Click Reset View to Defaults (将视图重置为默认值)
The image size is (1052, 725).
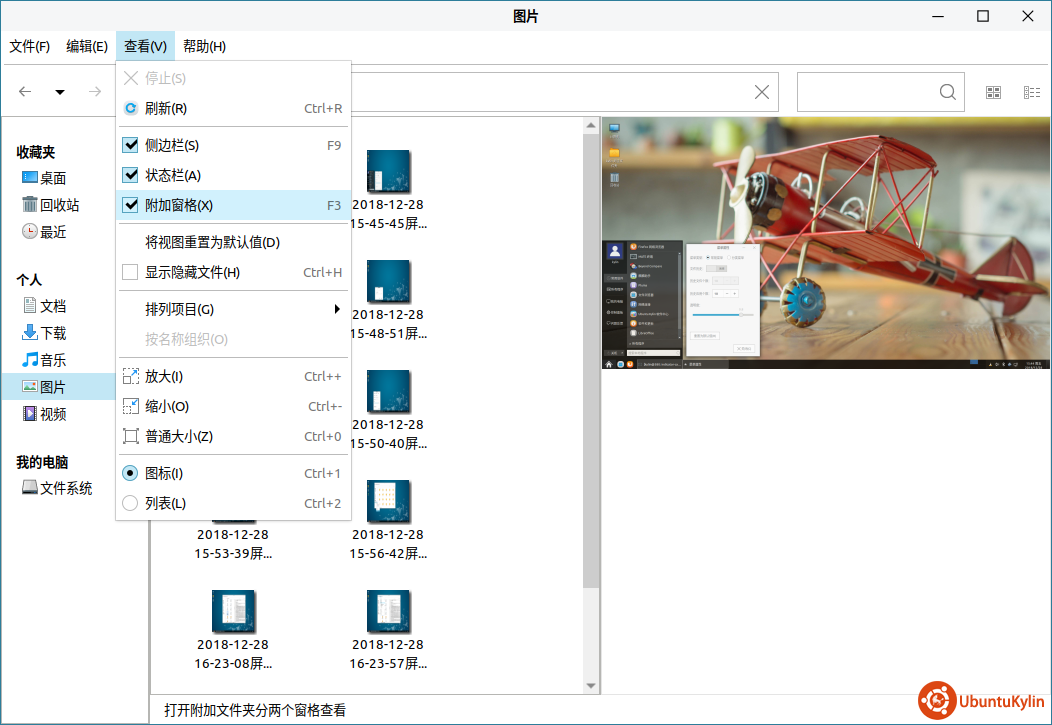point(212,242)
